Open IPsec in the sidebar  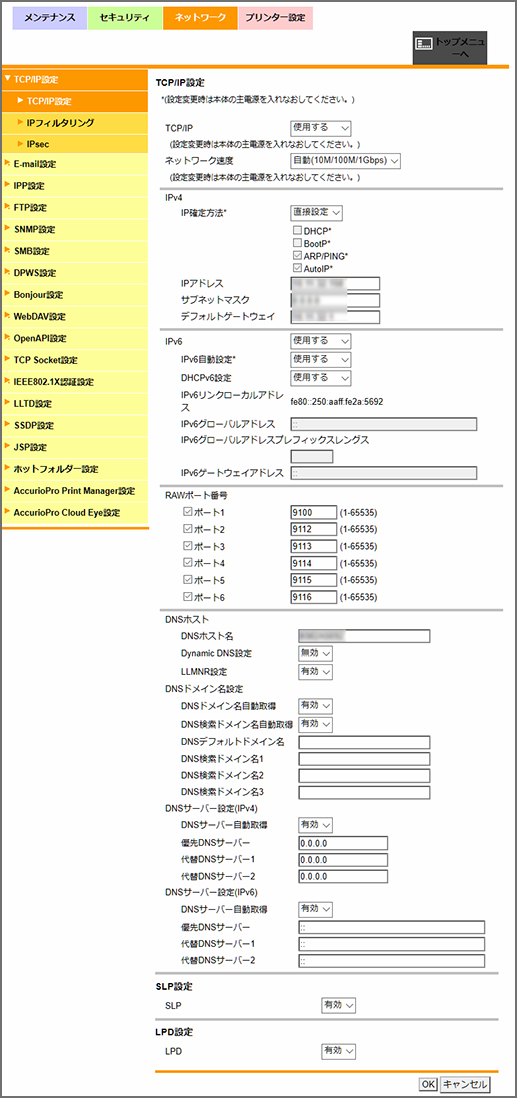pos(75,144)
